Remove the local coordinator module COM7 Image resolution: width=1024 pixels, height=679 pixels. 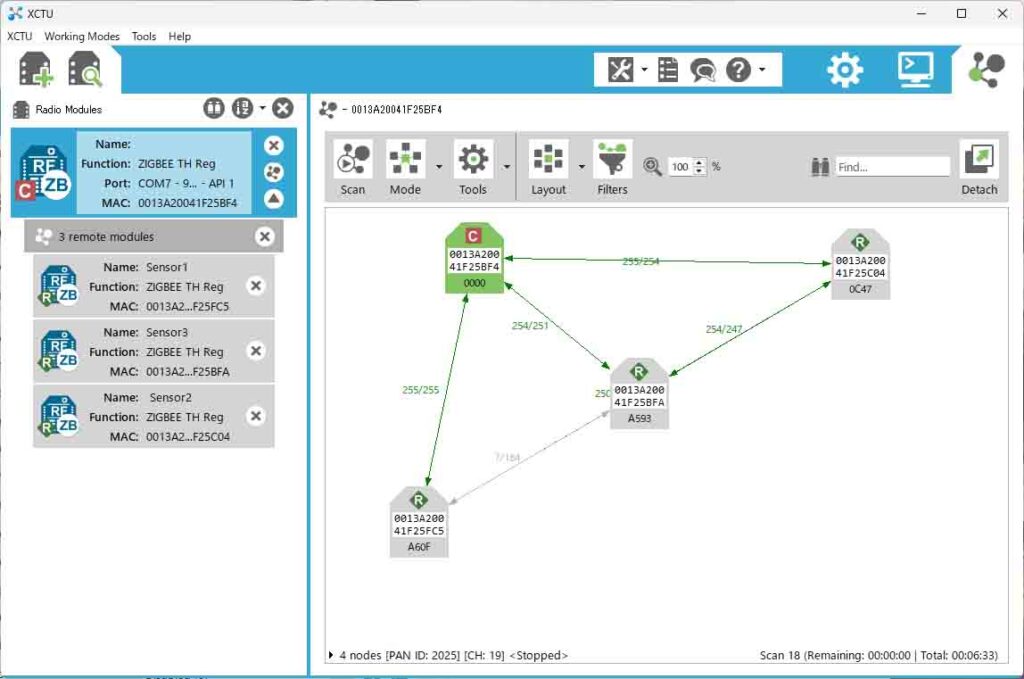click(x=274, y=146)
